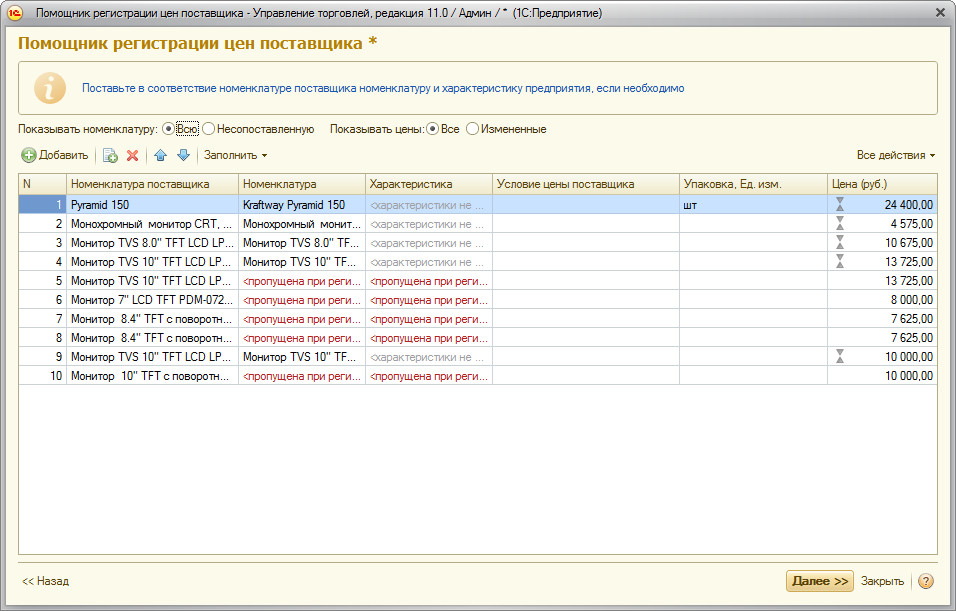This screenshot has height=611, width=956.
Task: Click the blue instruction text about номенклатуру
Action: pos(383,88)
